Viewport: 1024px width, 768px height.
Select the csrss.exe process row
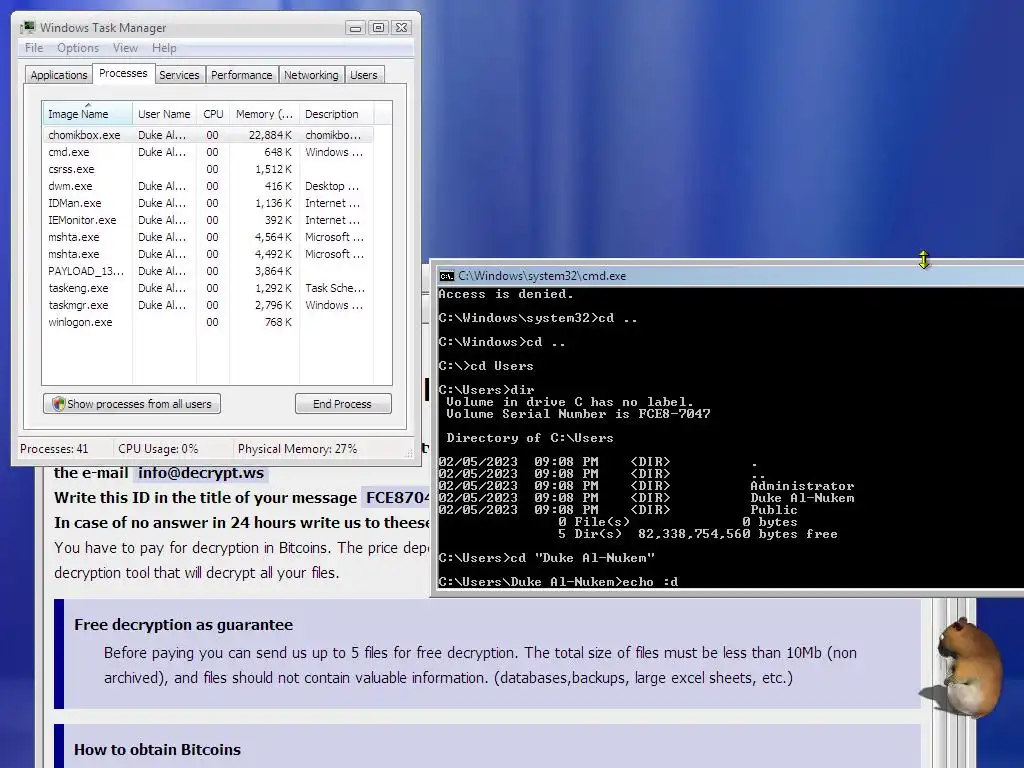(x=208, y=169)
